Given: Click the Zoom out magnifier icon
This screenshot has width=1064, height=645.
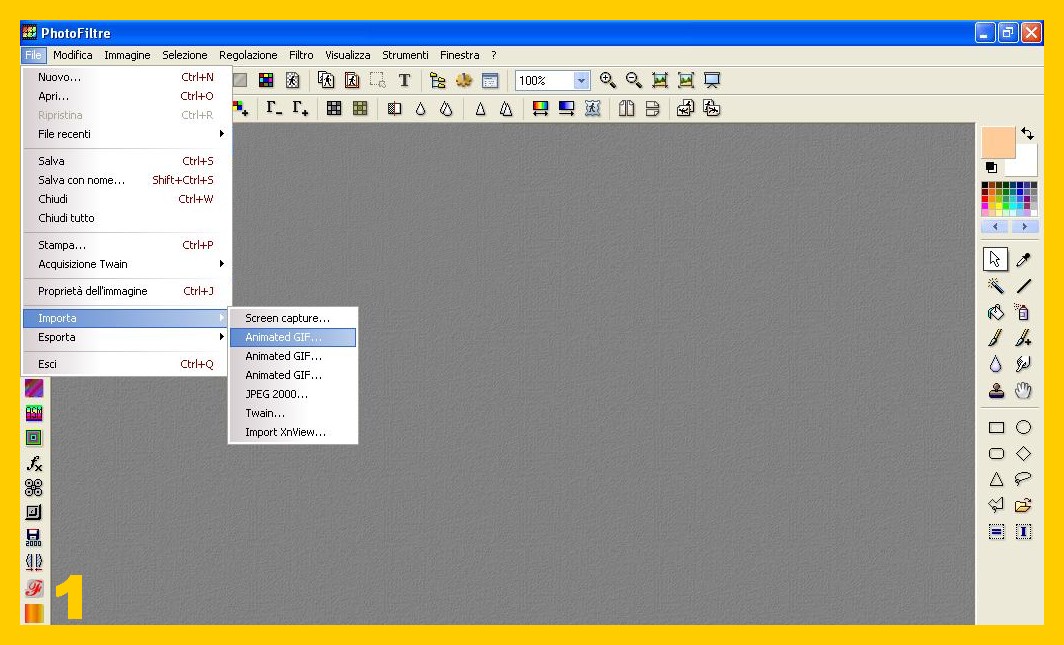Looking at the screenshot, I should coord(633,81).
